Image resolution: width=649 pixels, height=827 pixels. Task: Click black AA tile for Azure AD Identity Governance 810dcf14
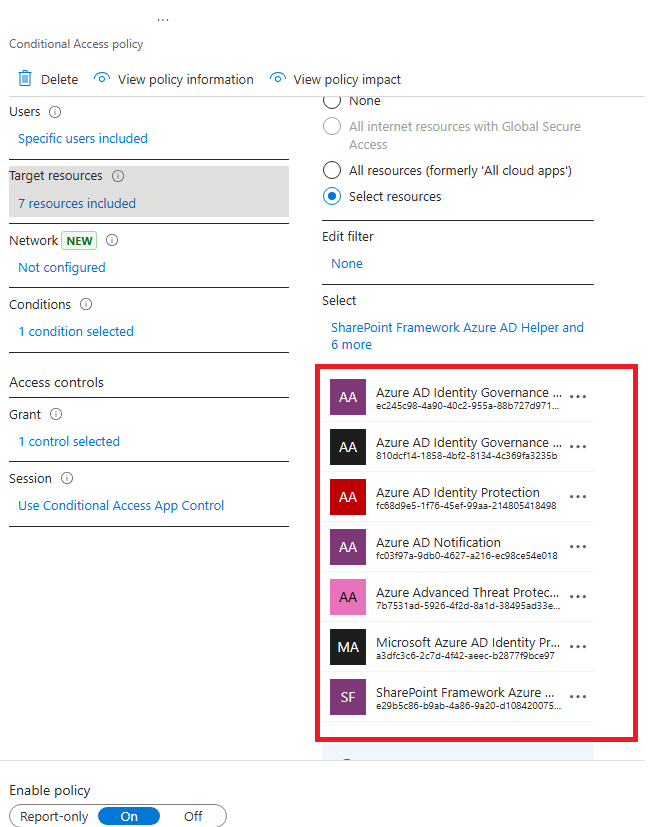pos(348,447)
